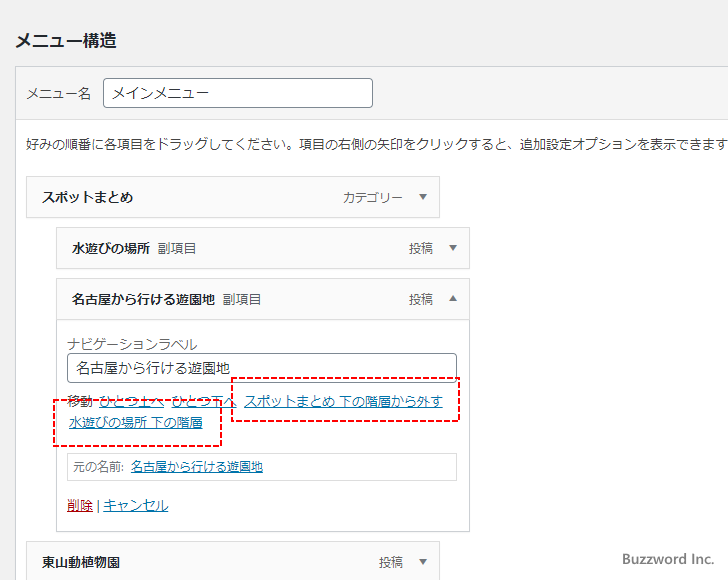Click the カテゴリー type label
Viewport: 728px width, 580px height.
[373, 197]
